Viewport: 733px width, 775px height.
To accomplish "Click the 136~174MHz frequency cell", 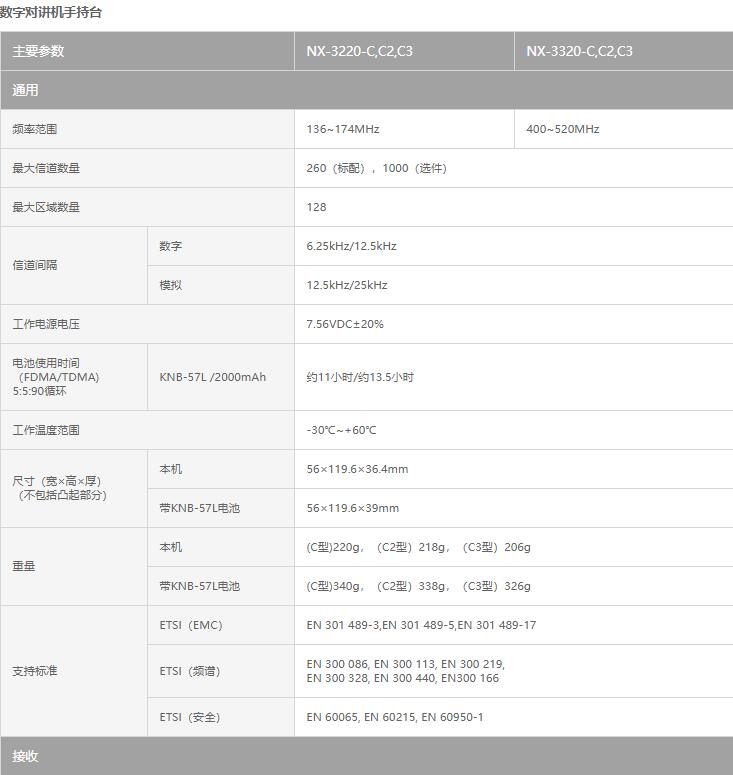I will pos(343,129).
